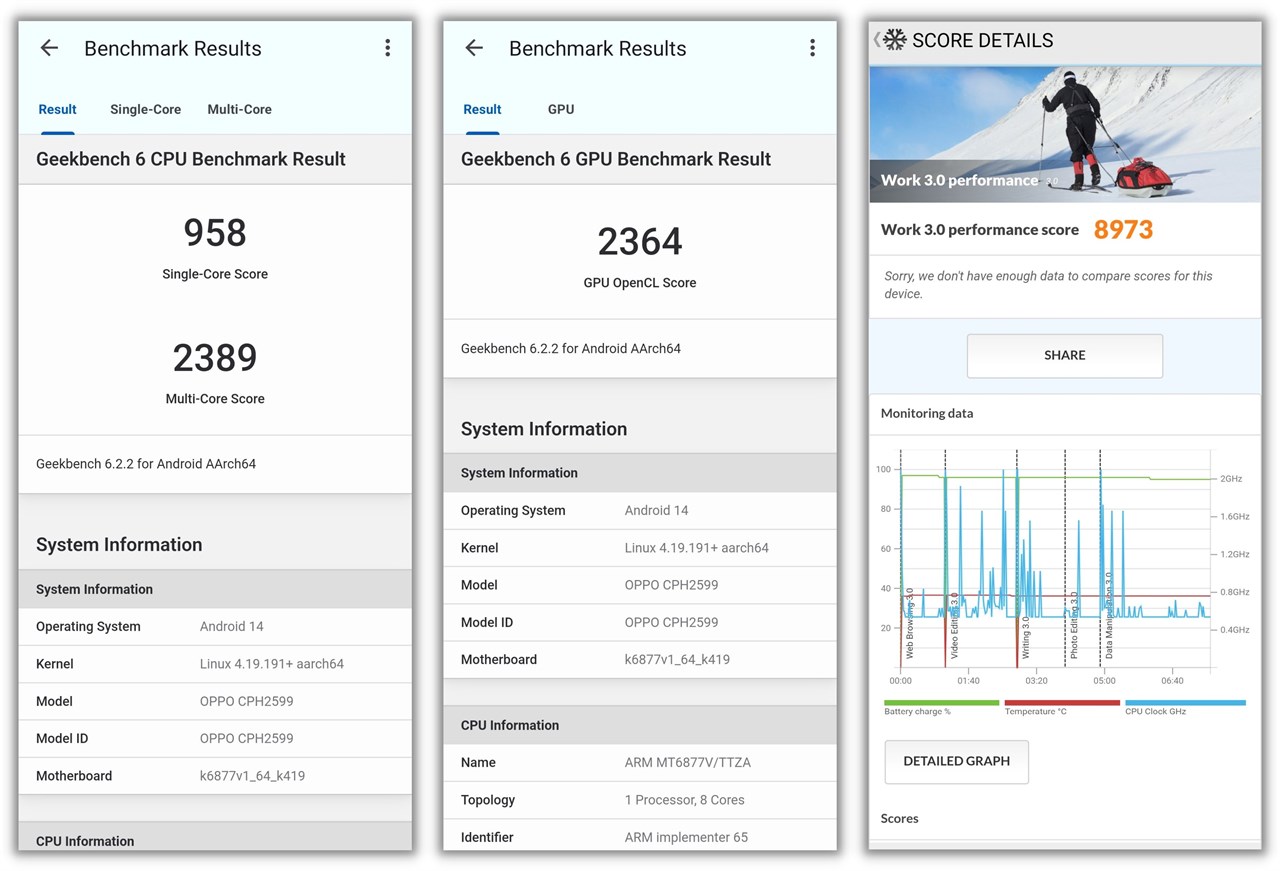Switch to the Multi-Core tab
Viewport: 1280px width, 871px height.
tap(239, 110)
